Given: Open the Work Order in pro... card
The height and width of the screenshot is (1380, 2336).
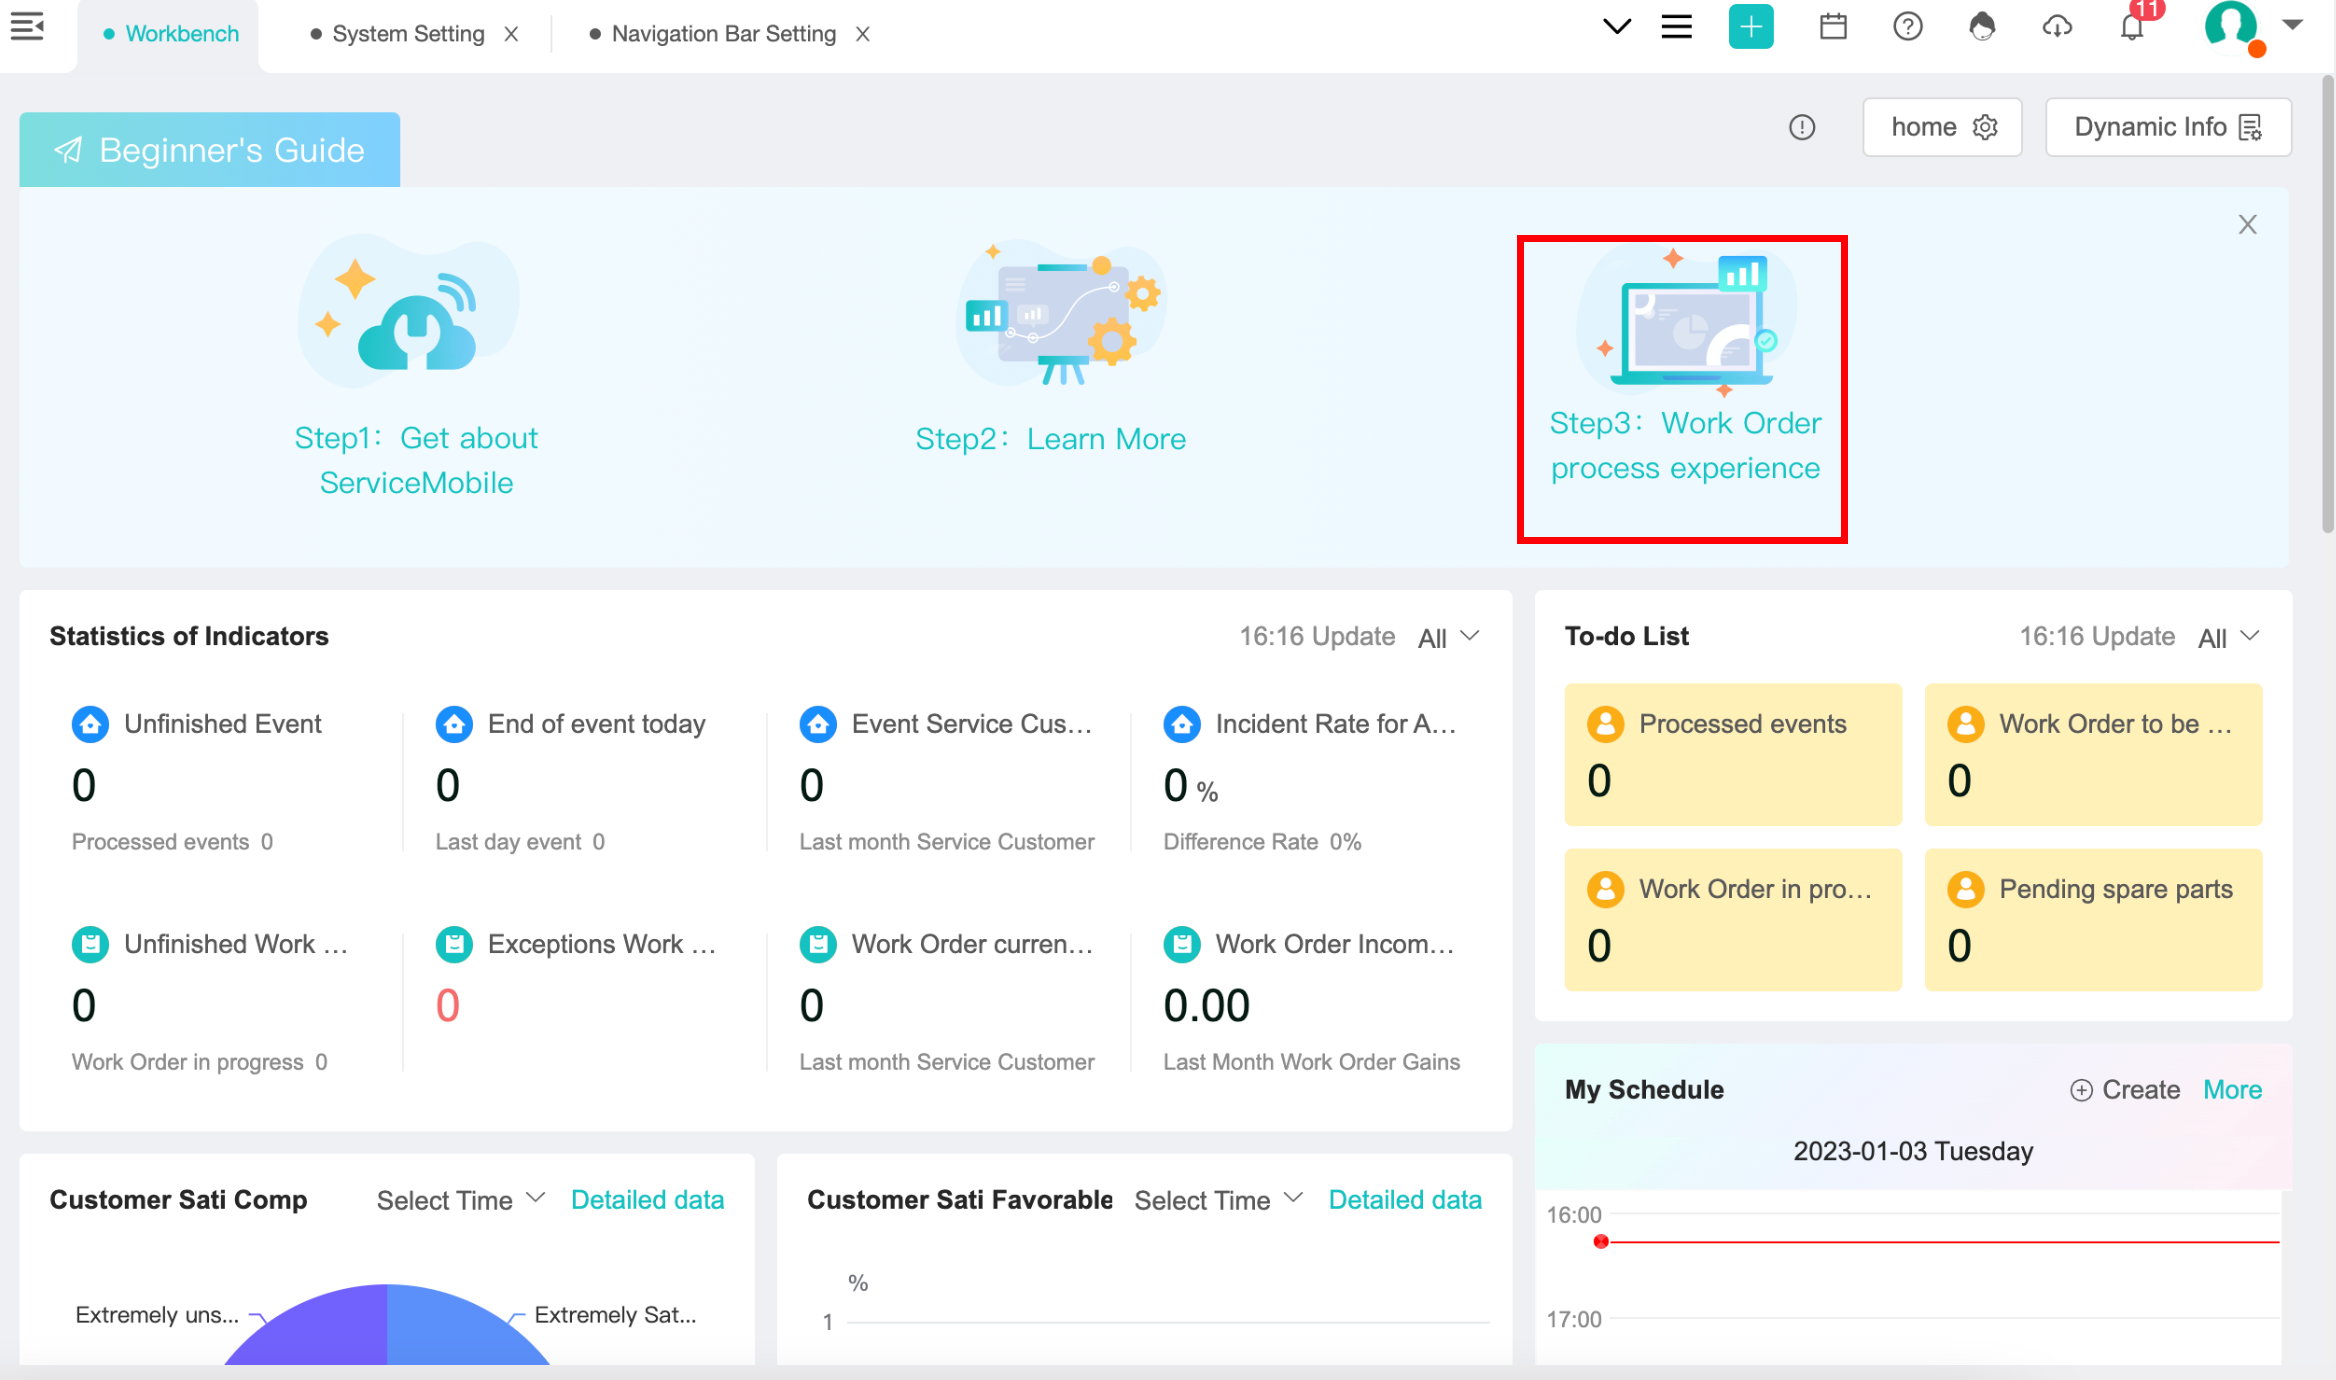Looking at the screenshot, I should click(x=1733, y=920).
